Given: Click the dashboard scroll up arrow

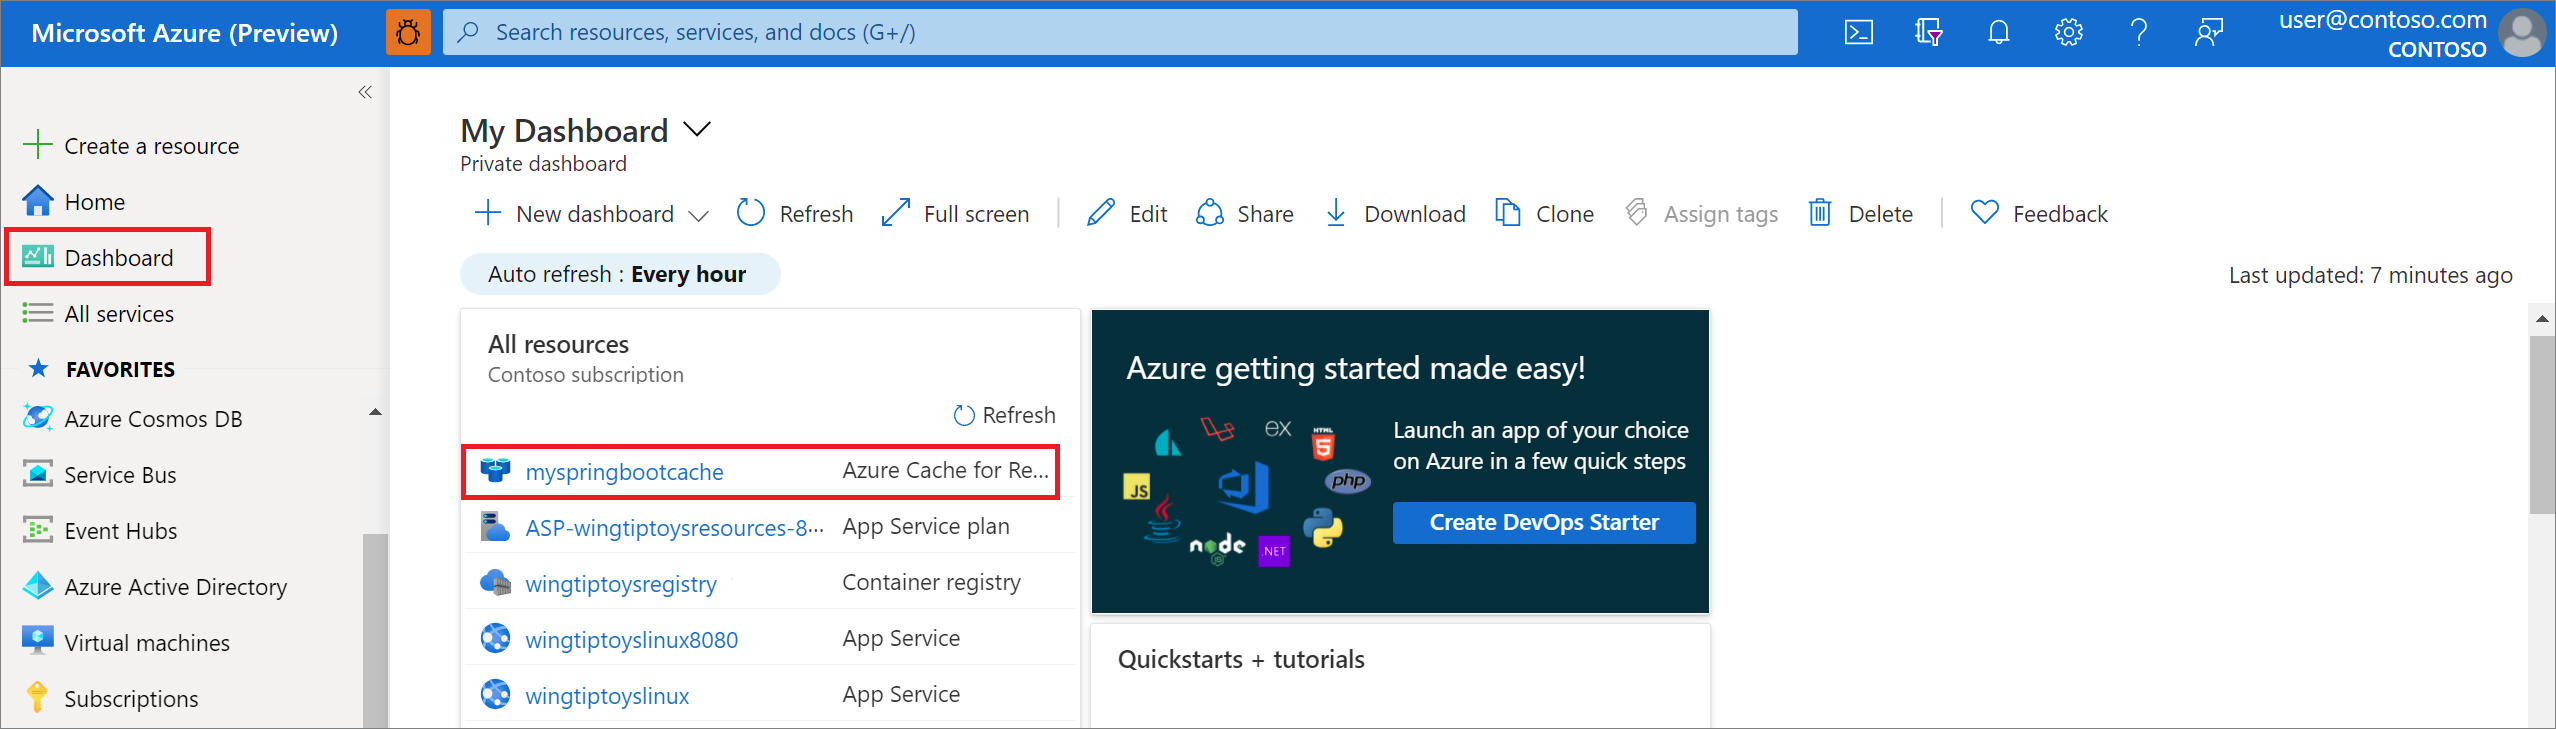Looking at the screenshot, I should (x=2542, y=319).
